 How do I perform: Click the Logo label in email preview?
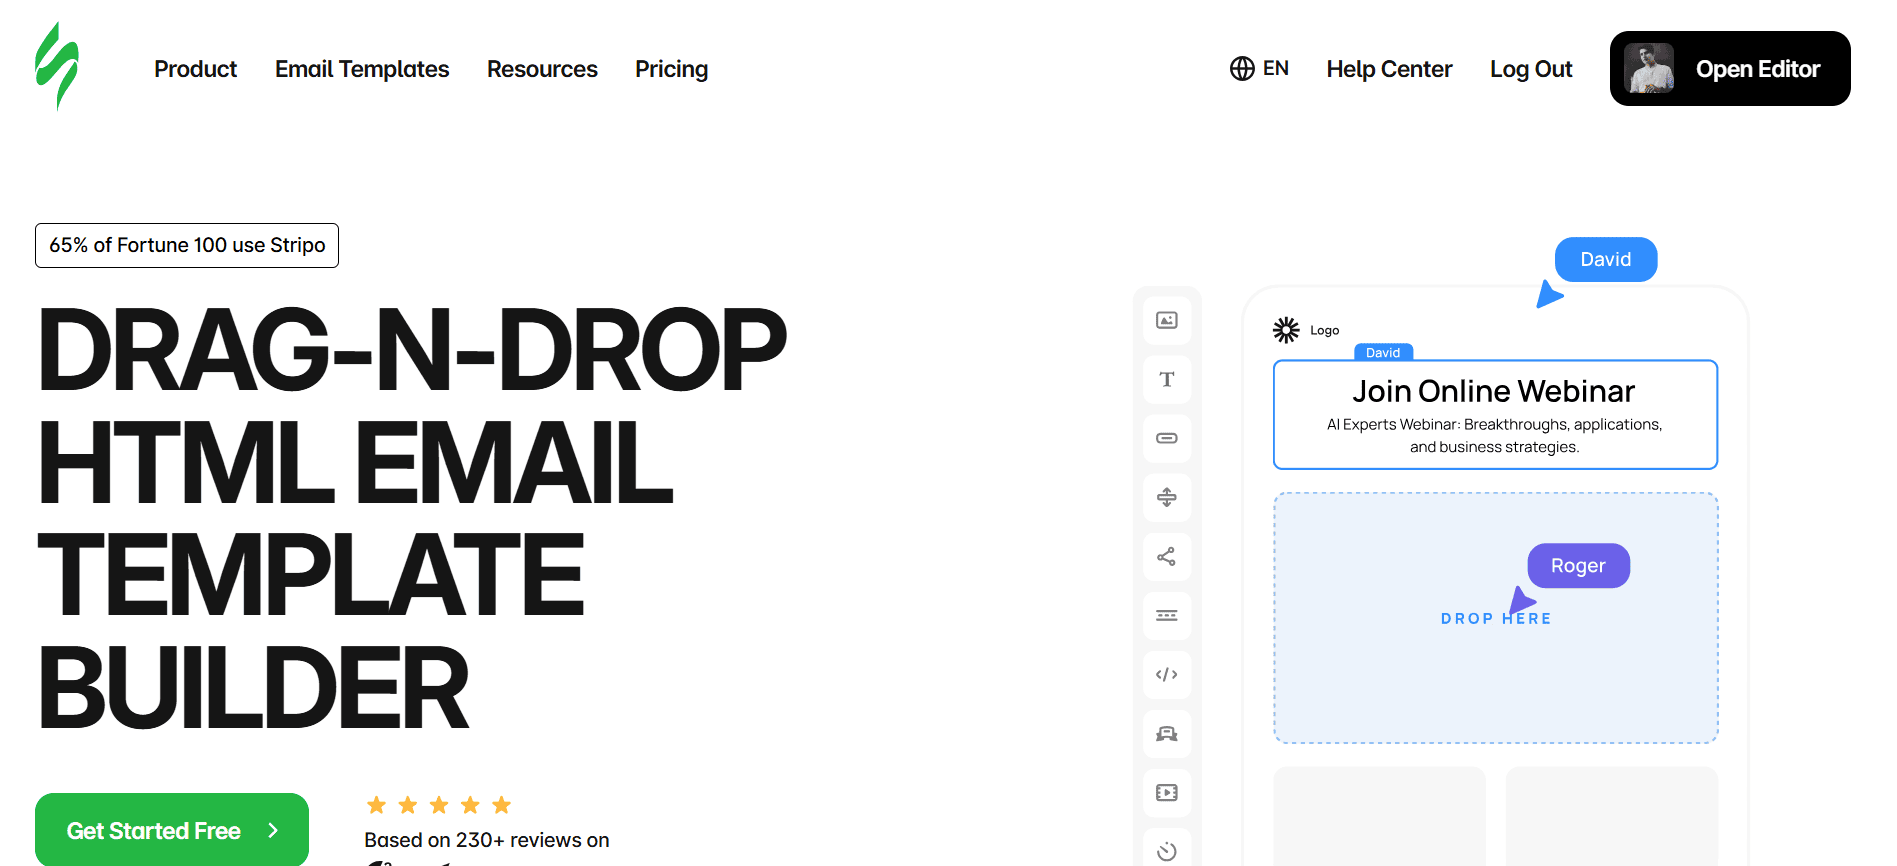1325,330
